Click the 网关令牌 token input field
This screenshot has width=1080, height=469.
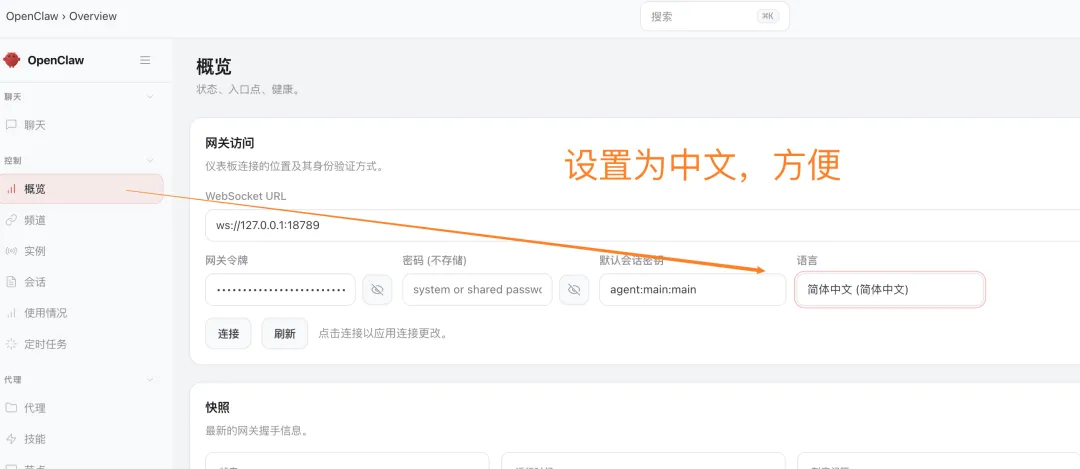[280, 290]
